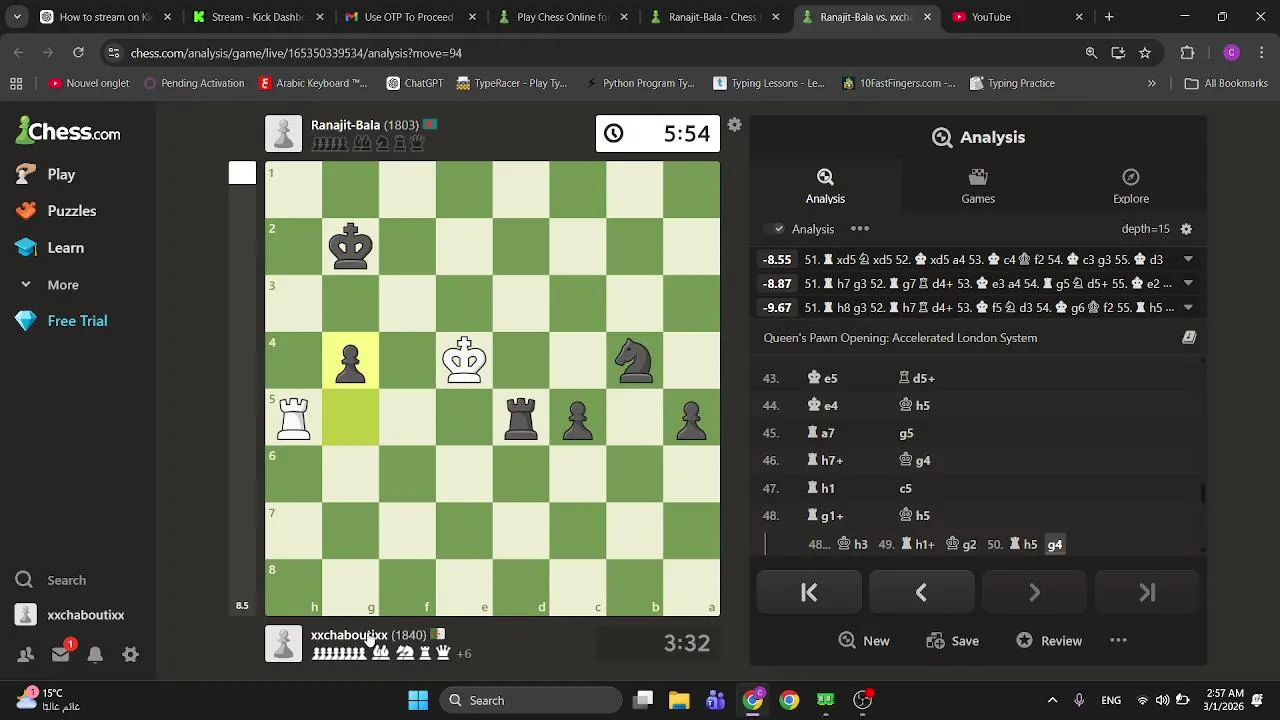
Task: Open the notifications bell in the sidebar
Action: point(95,655)
